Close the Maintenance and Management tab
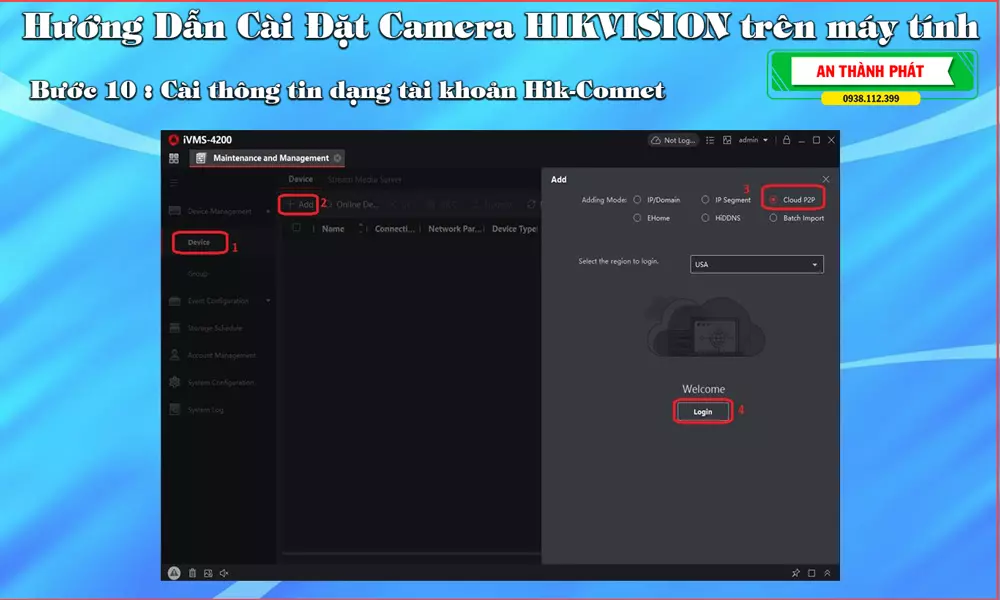This screenshot has width=1000, height=600. tap(337, 158)
